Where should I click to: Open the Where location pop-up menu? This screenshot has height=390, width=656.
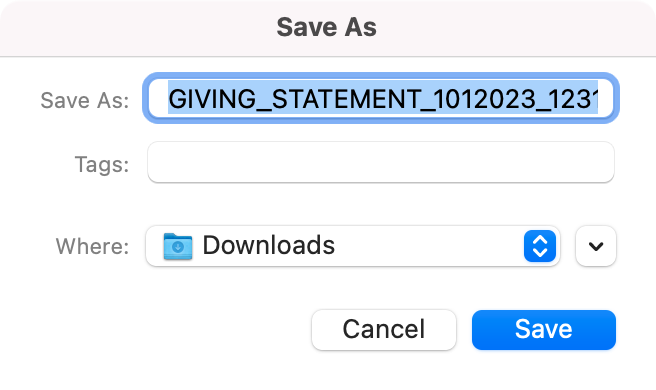click(353, 246)
